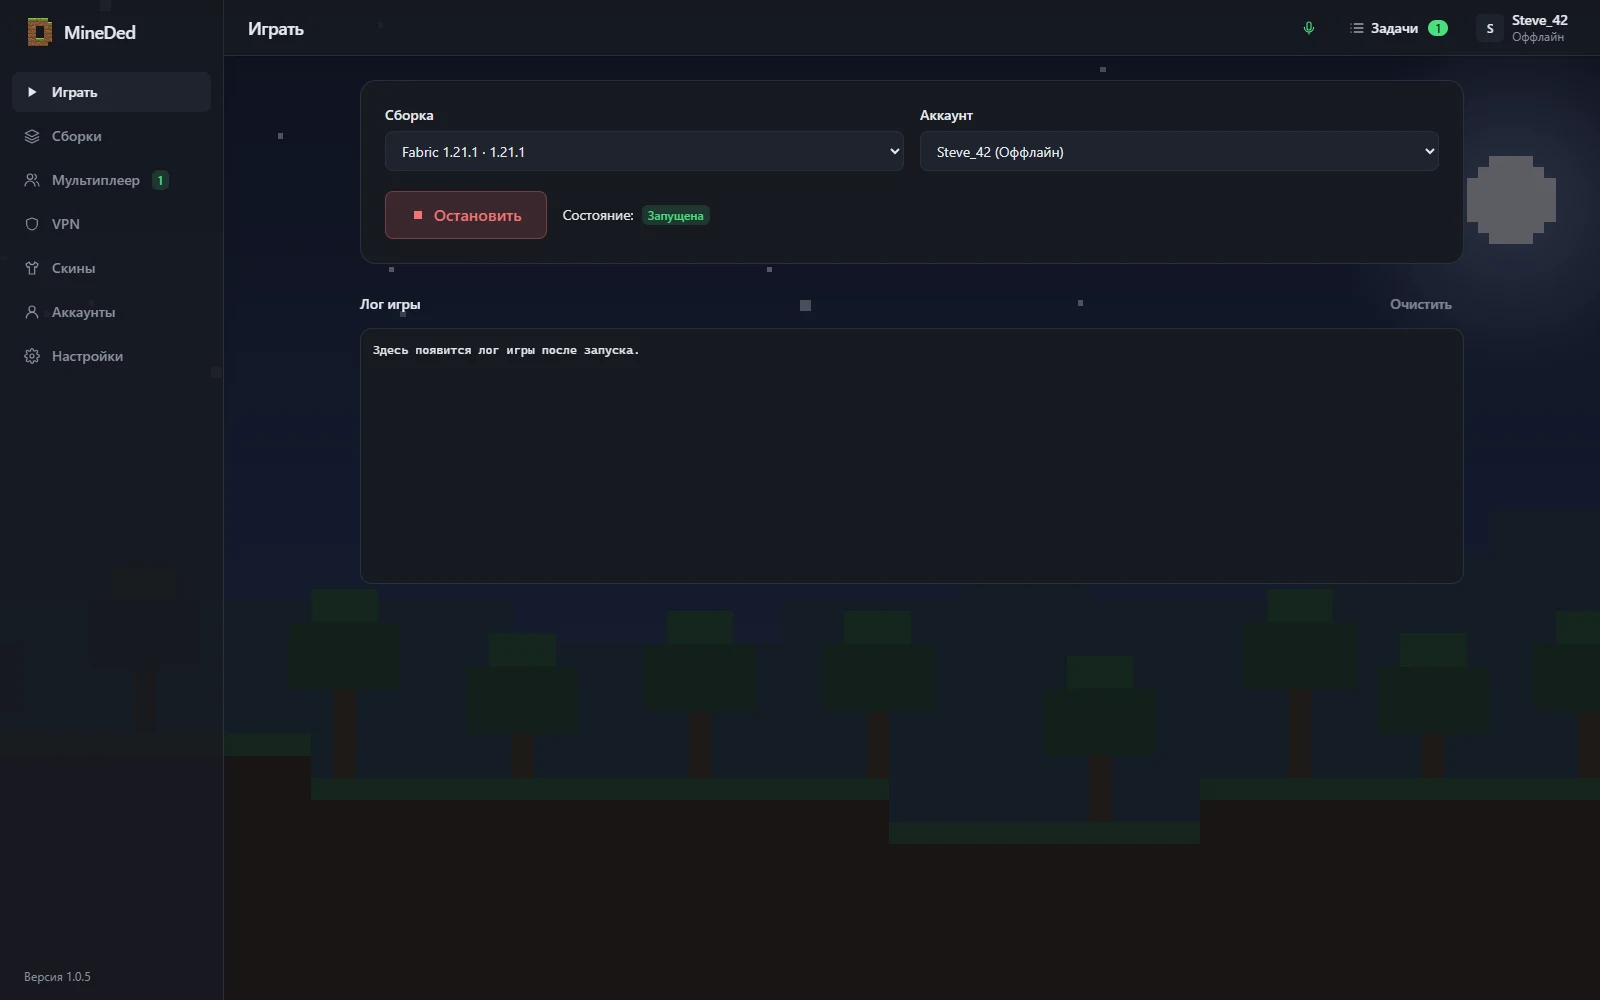
Task: Click the game log text area
Action: [911, 456]
